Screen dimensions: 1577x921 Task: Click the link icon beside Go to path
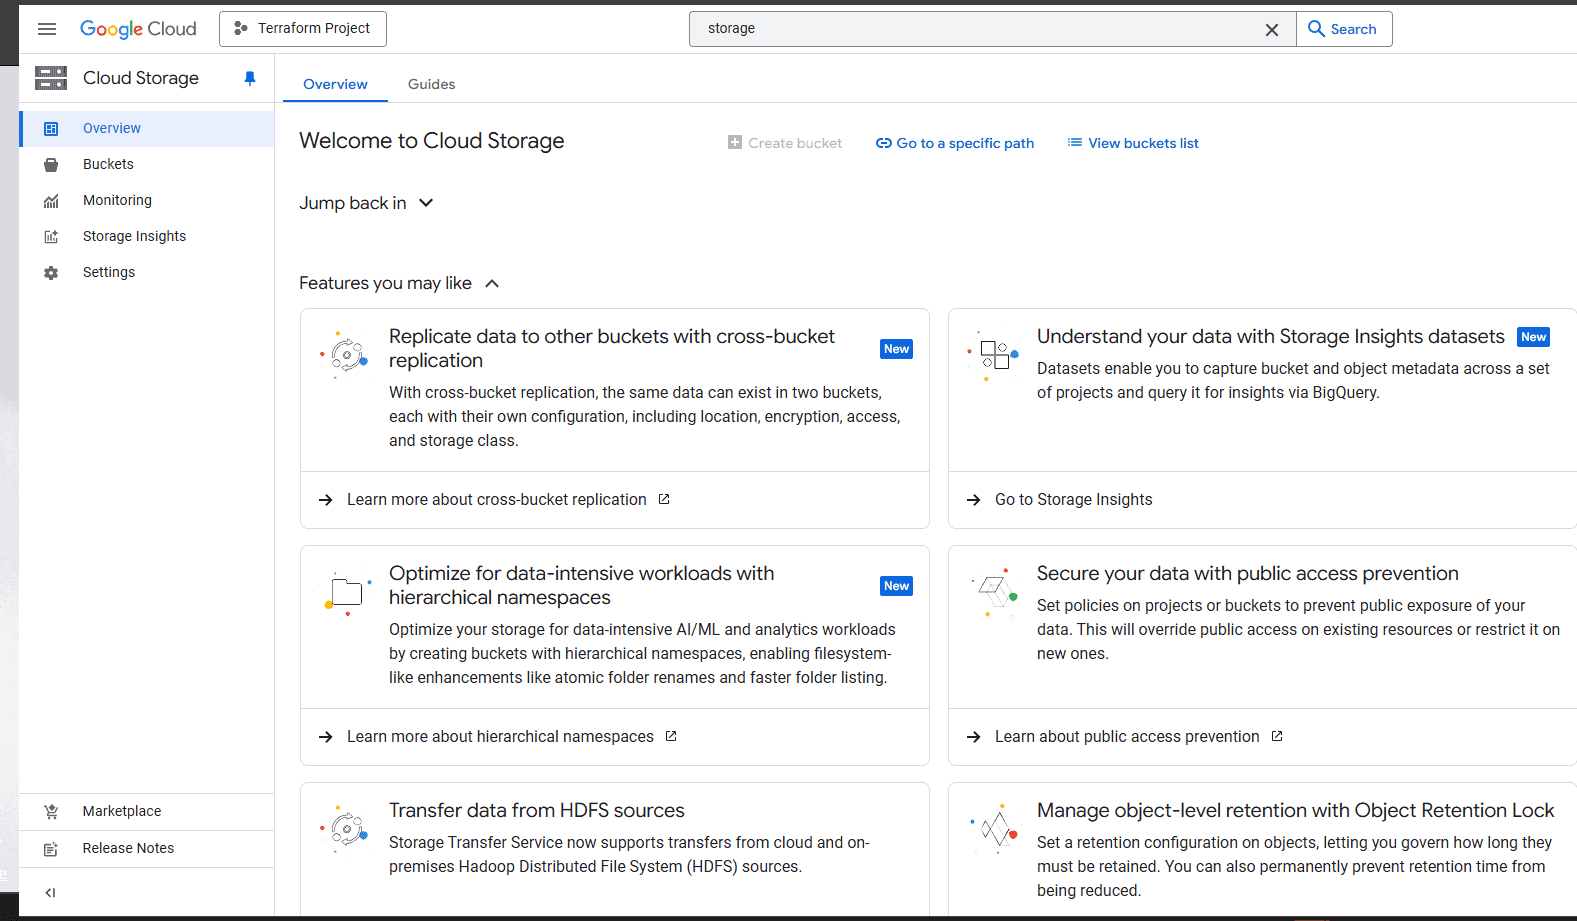point(884,143)
